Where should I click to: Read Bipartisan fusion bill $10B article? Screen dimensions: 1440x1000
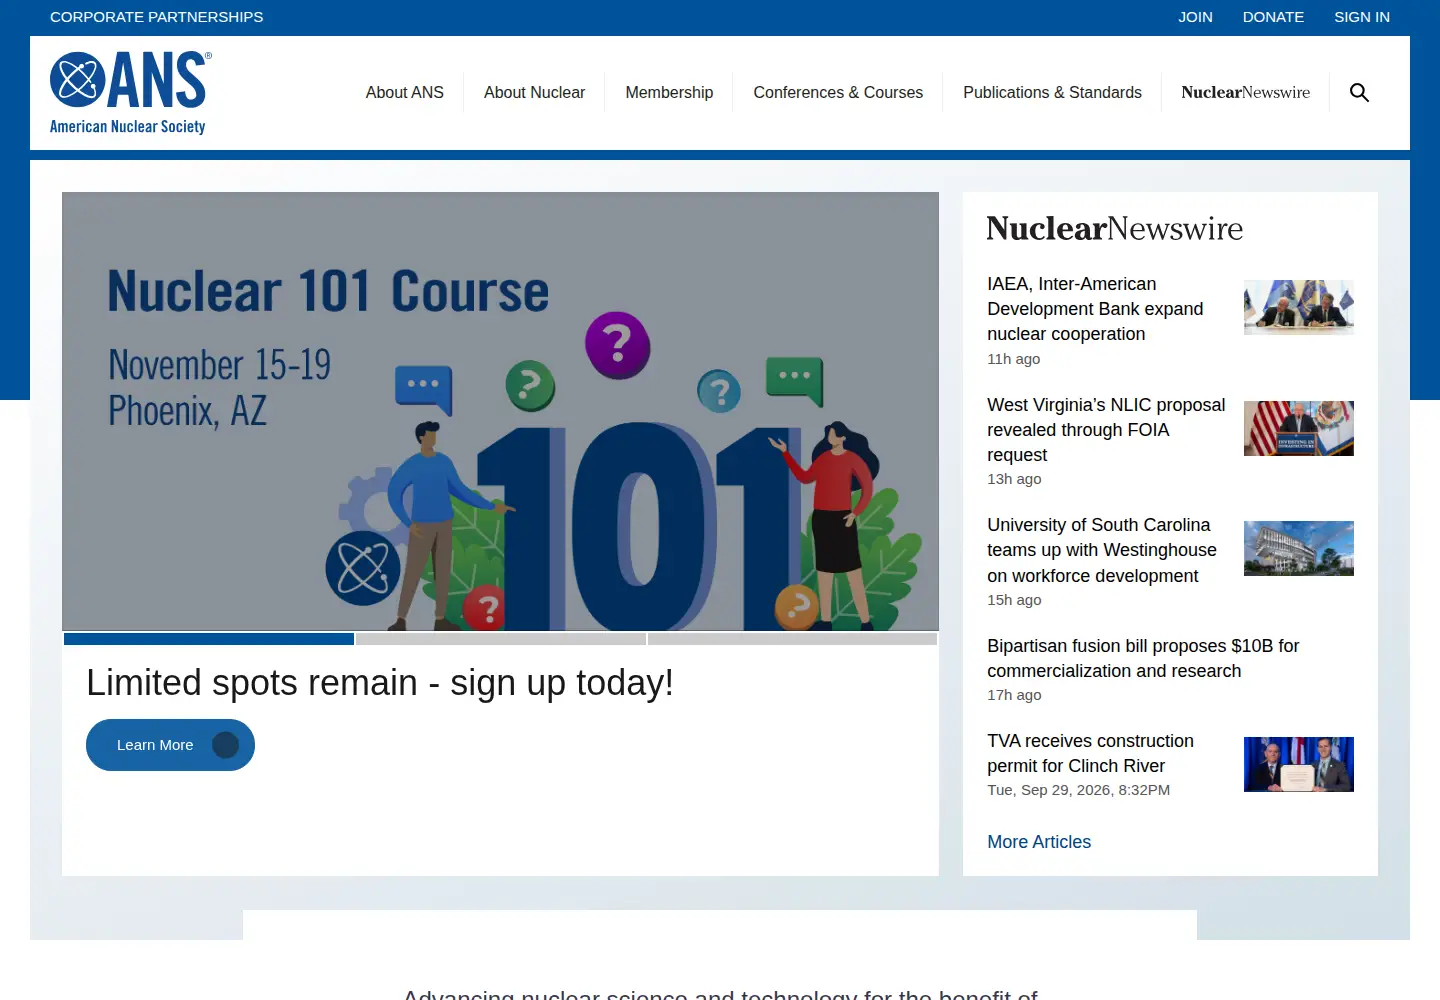1143,658
